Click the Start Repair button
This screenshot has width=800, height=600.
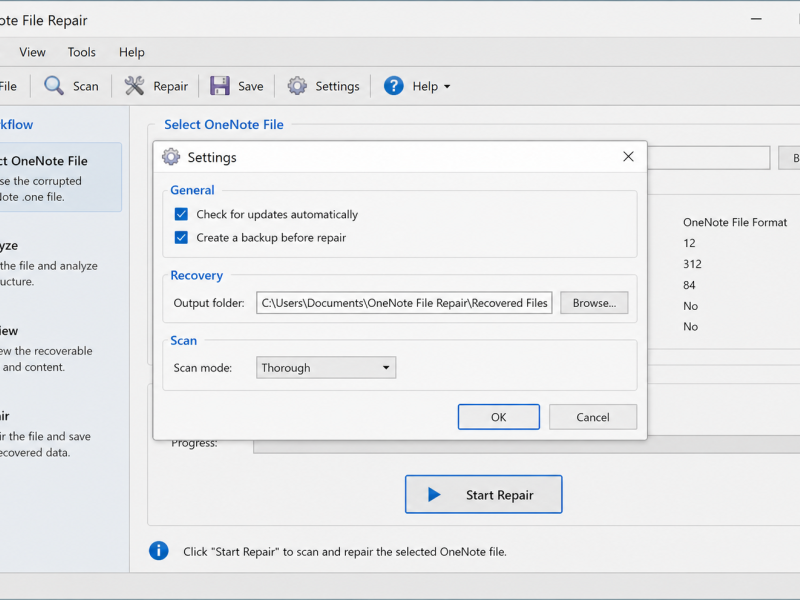tap(484, 494)
